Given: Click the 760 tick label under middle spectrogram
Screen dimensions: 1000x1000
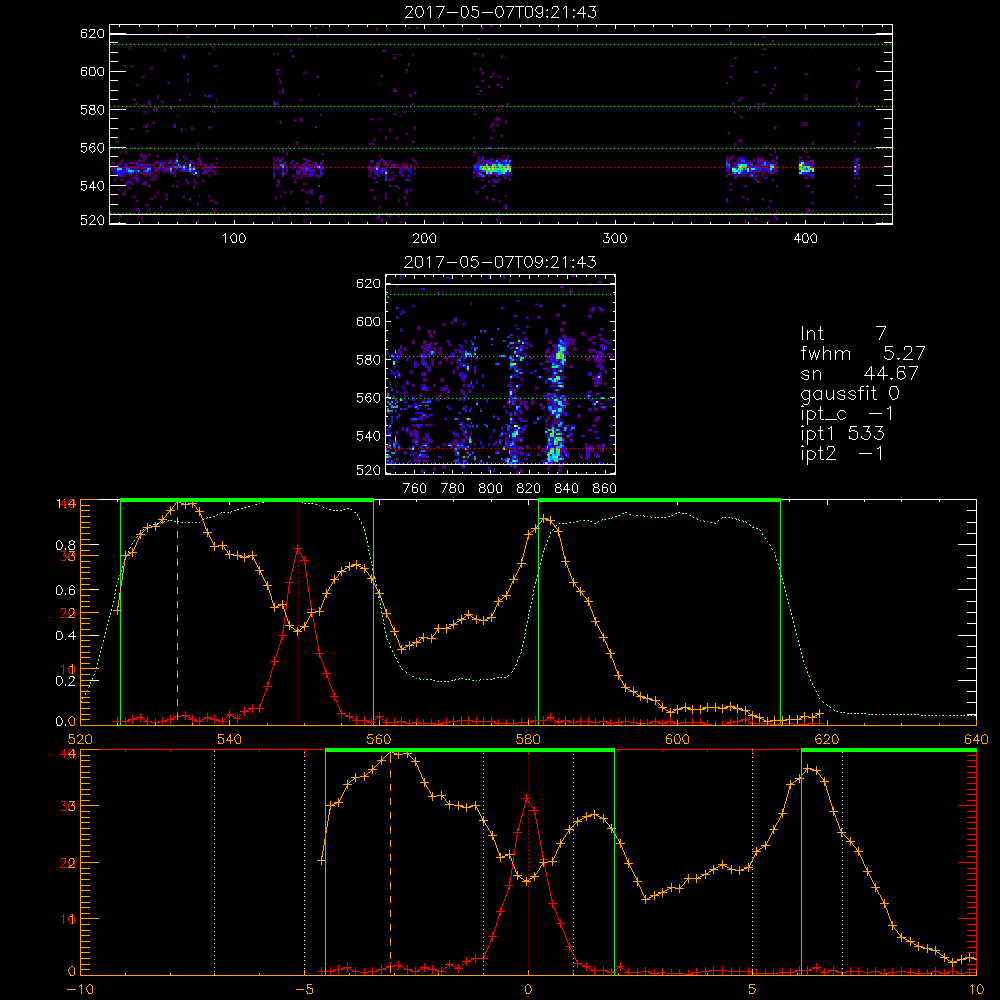Looking at the screenshot, I should 415,489.
